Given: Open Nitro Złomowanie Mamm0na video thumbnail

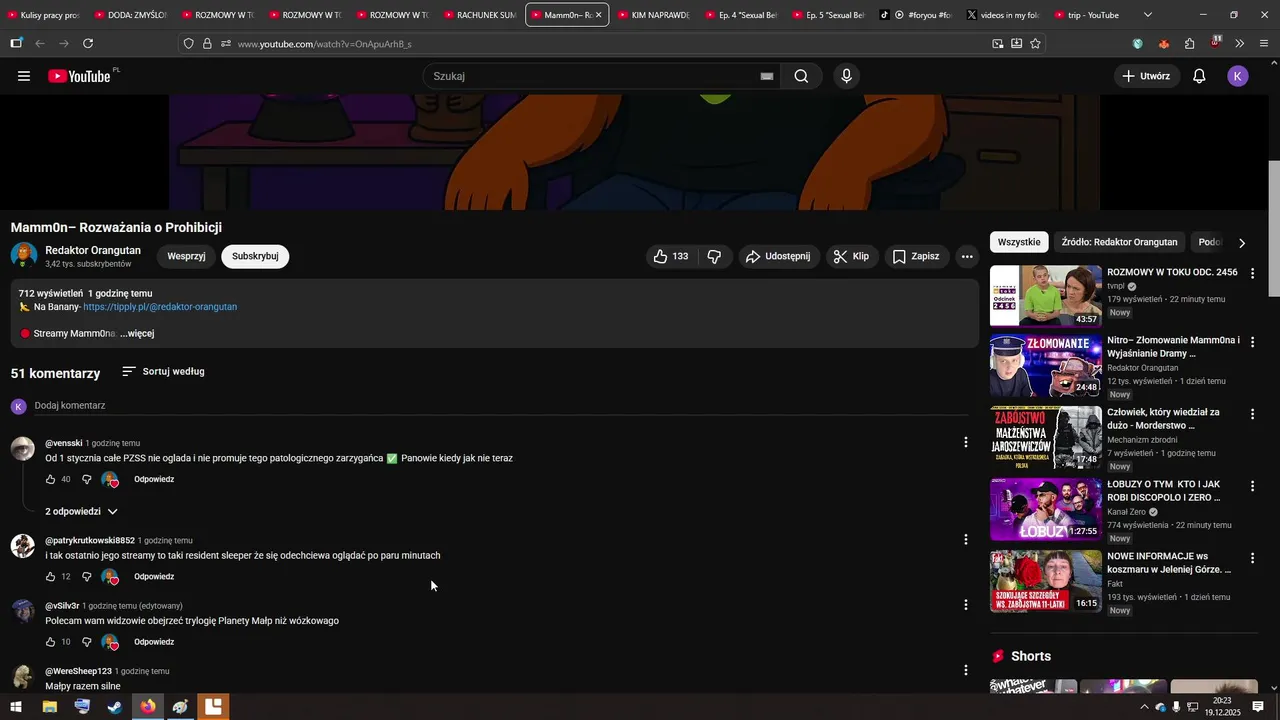Looking at the screenshot, I should (1046, 368).
